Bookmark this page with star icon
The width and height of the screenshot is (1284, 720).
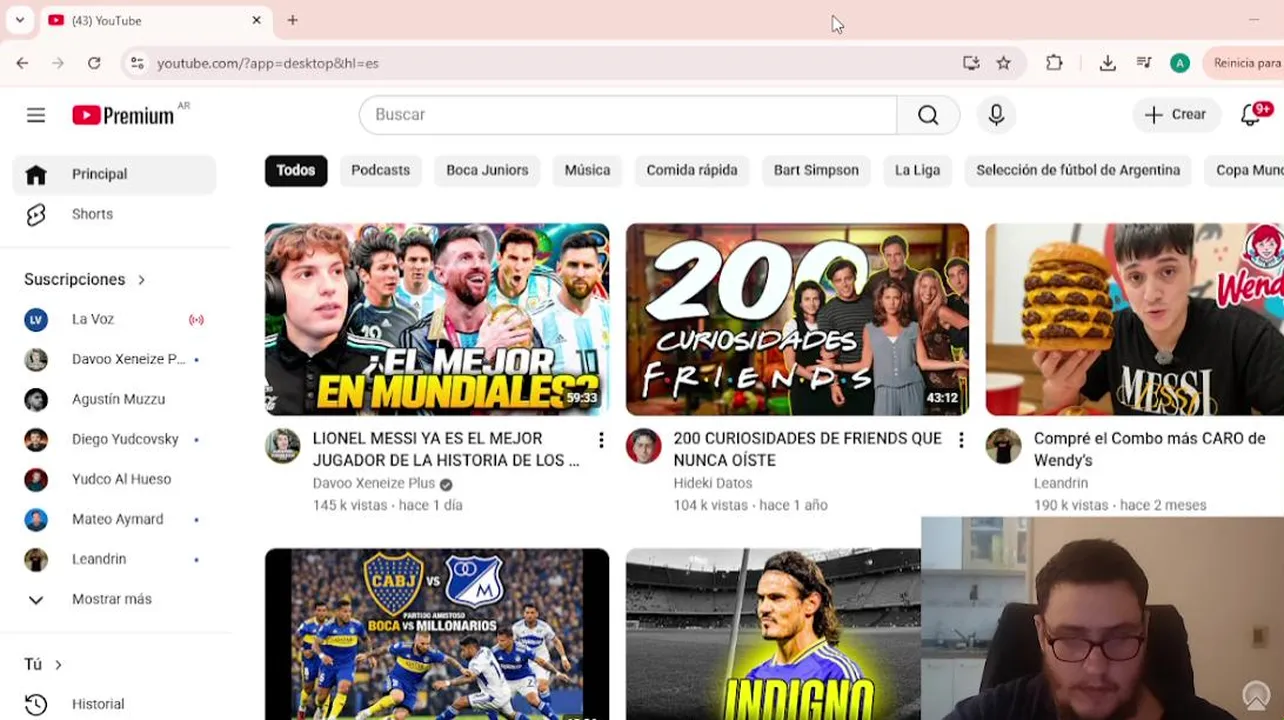click(x=1003, y=63)
